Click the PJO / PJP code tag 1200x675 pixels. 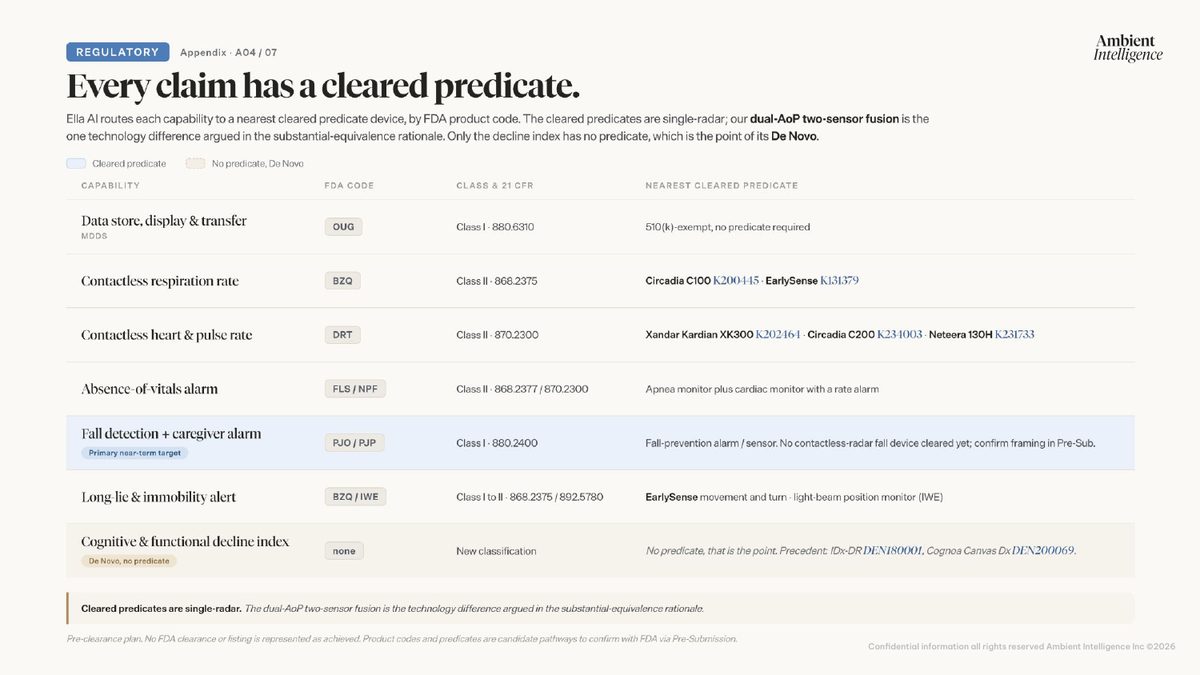[354, 442]
